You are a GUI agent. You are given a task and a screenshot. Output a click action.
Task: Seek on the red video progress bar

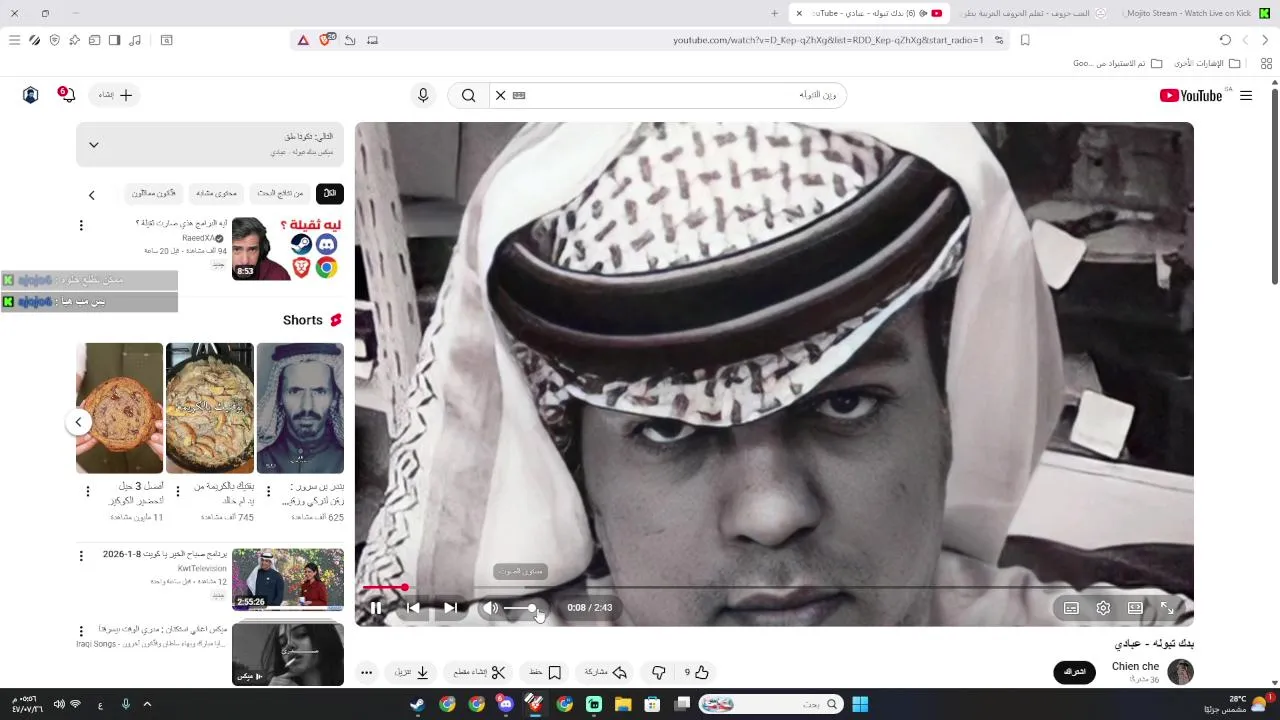(775, 587)
